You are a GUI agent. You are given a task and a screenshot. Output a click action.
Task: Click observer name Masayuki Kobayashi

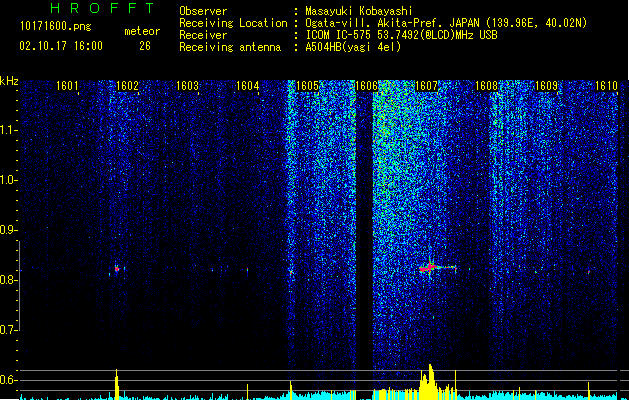click(358, 11)
